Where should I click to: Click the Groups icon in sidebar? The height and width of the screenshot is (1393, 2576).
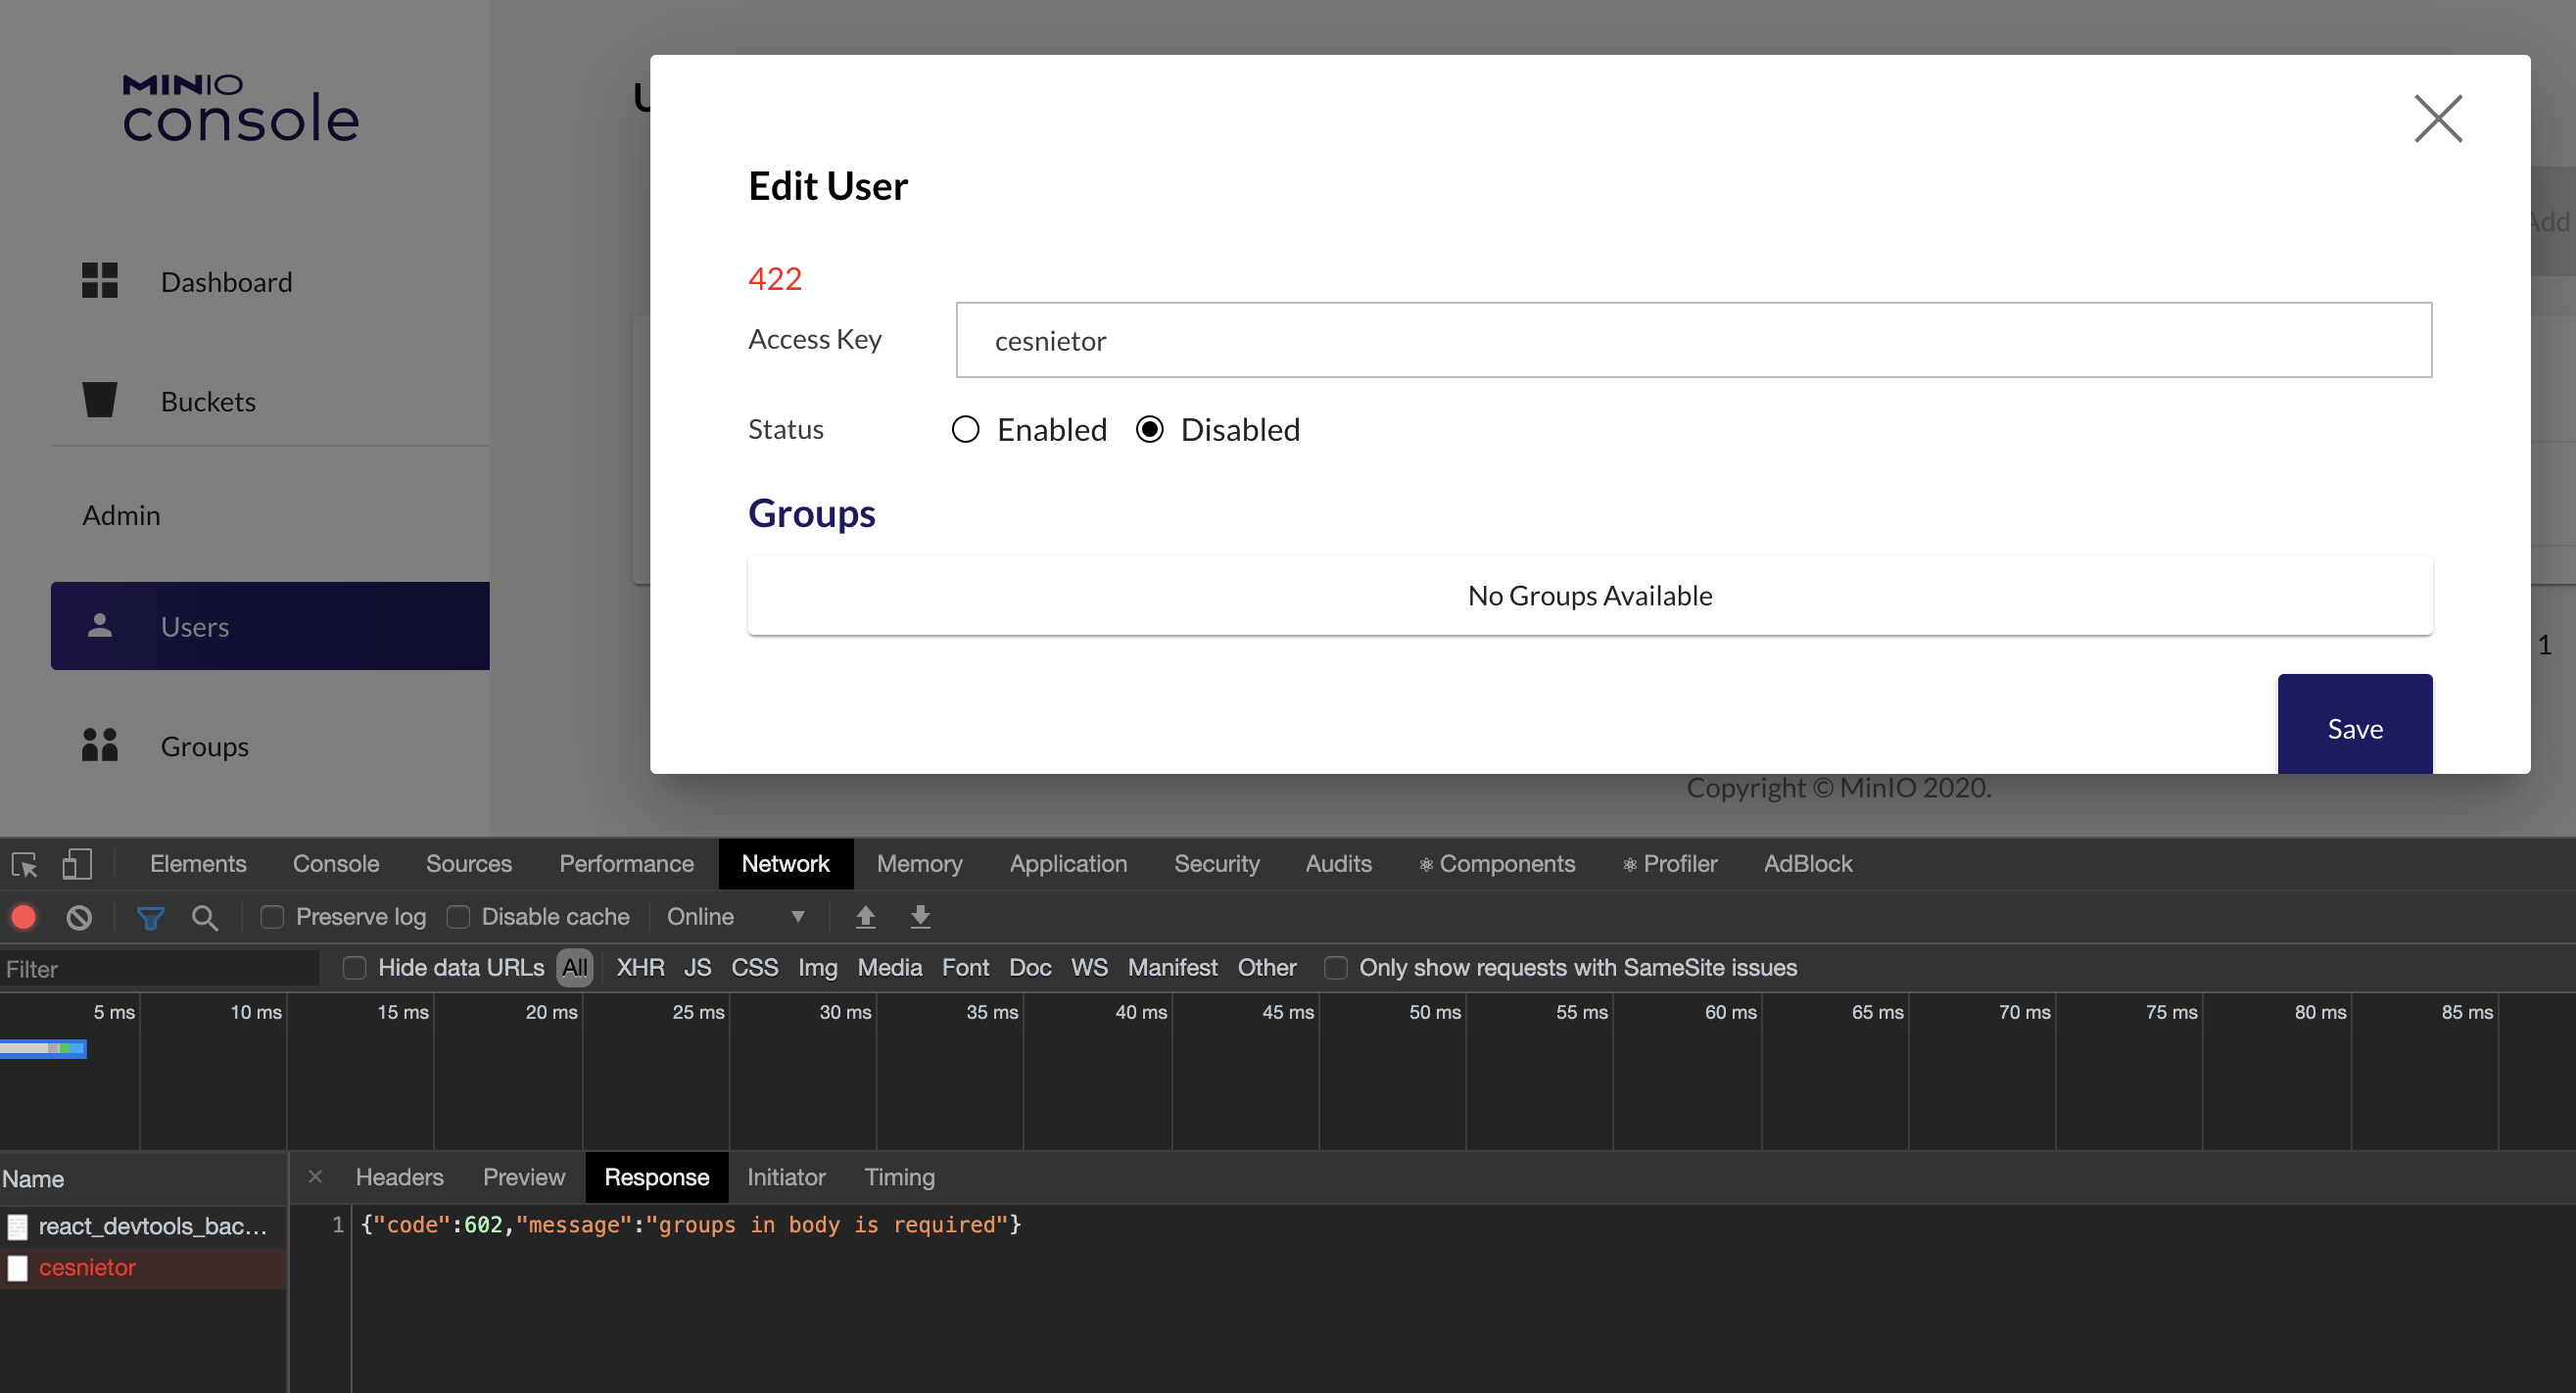click(x=100, y=745)
